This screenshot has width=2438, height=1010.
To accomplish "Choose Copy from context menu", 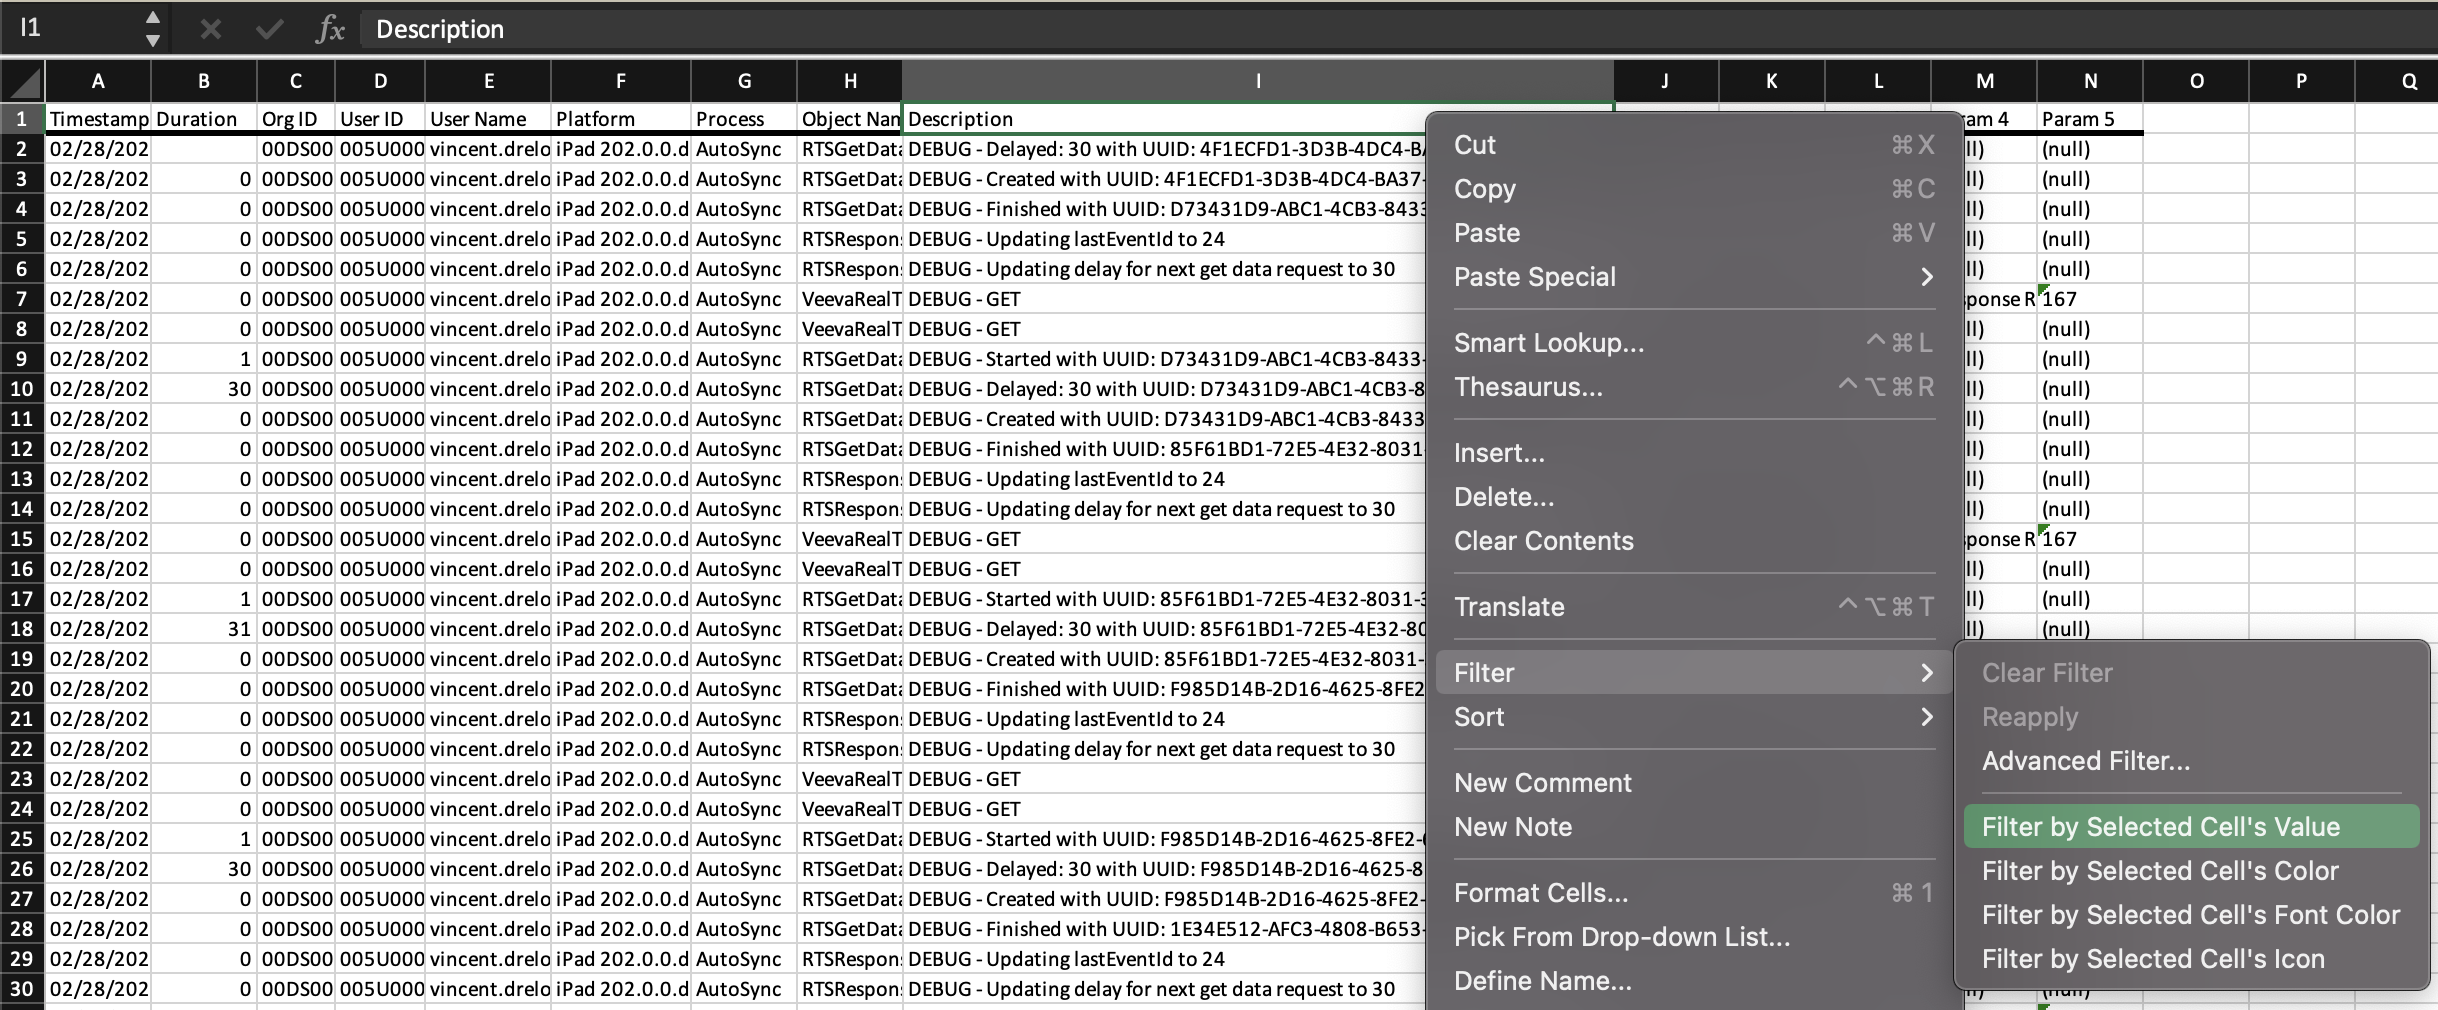I will point(1485,189).
